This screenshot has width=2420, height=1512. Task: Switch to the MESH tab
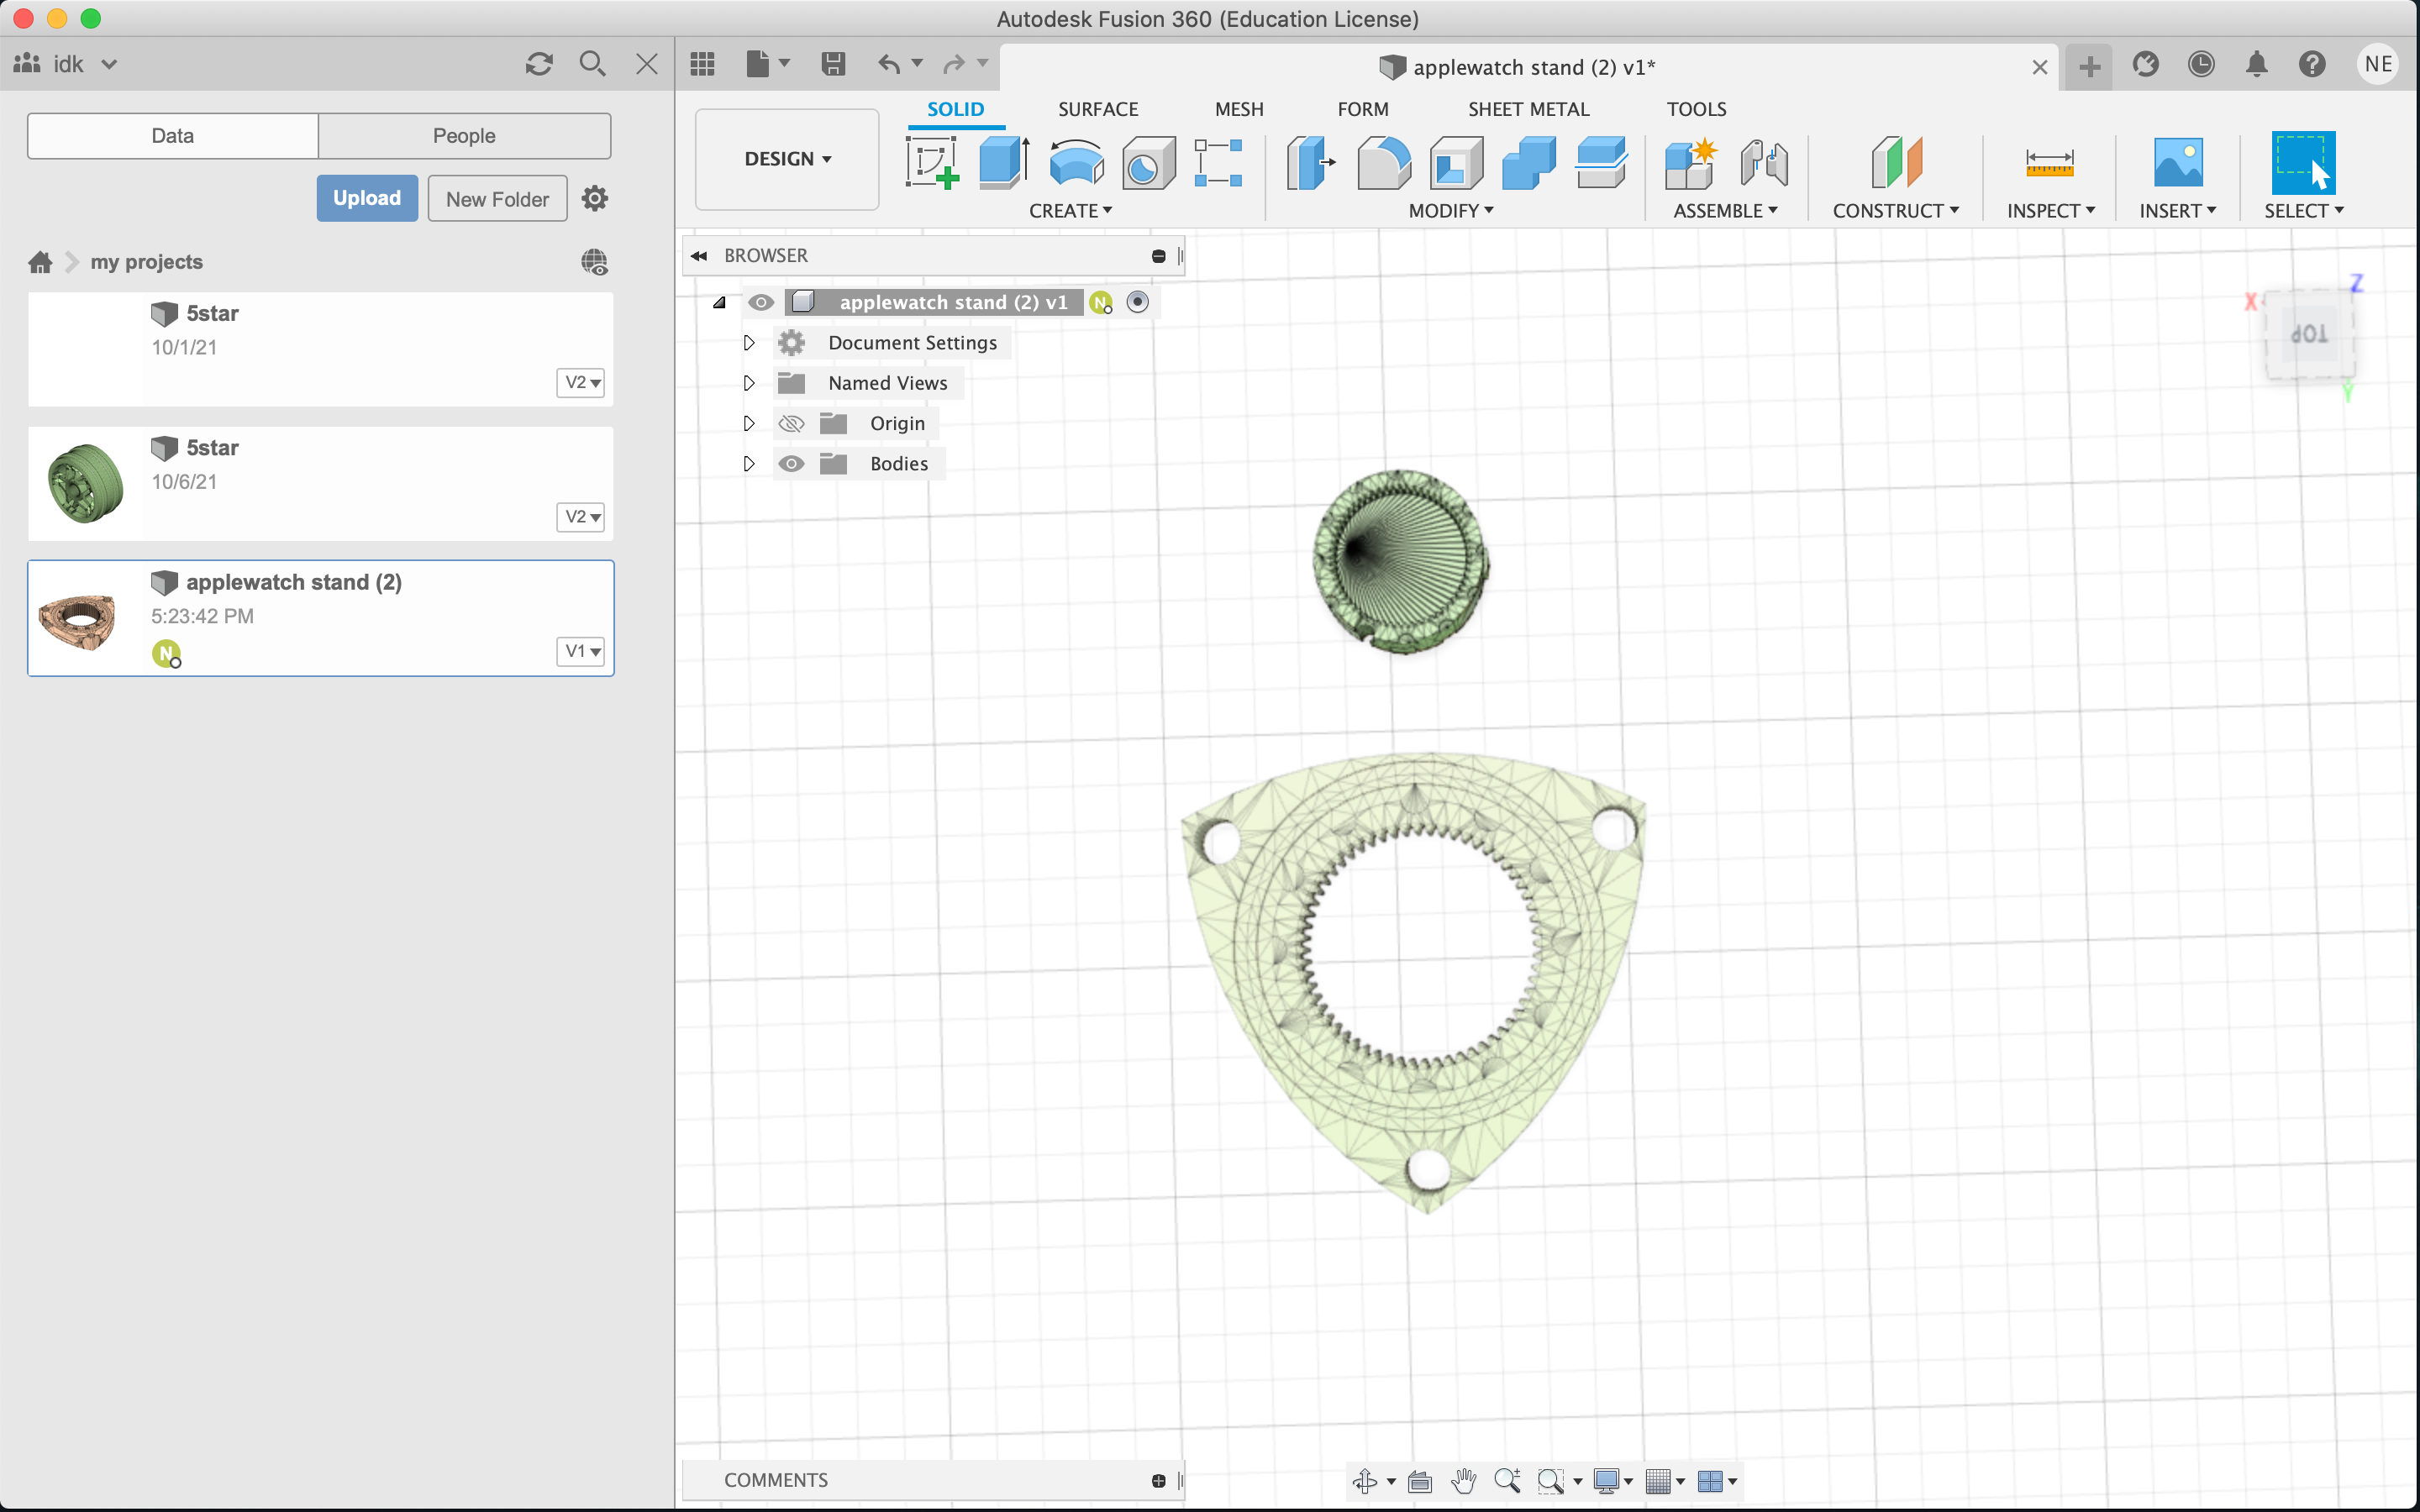coord(1239,109)
